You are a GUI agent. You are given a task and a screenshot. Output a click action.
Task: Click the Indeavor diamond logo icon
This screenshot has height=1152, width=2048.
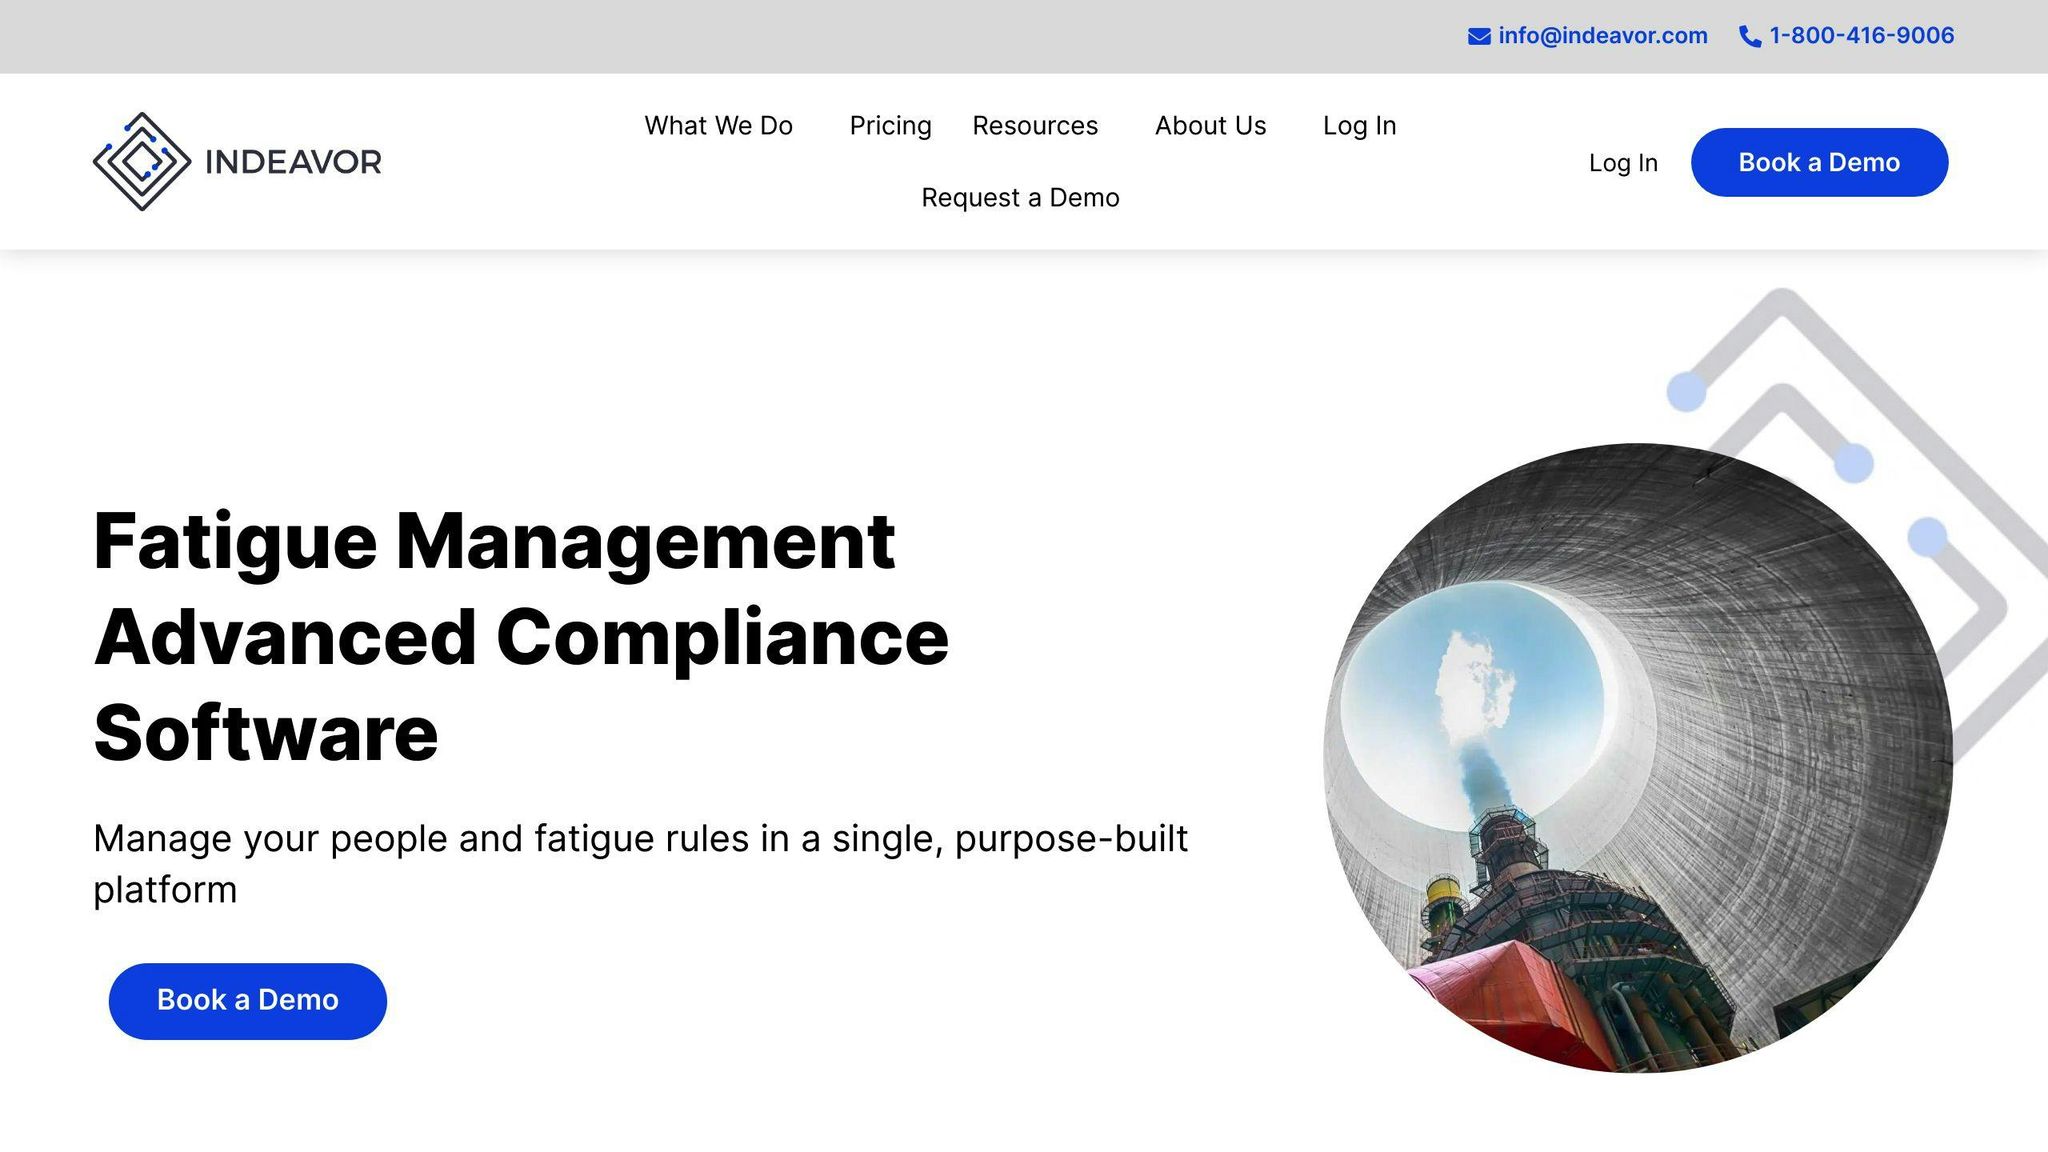(142, 161)
